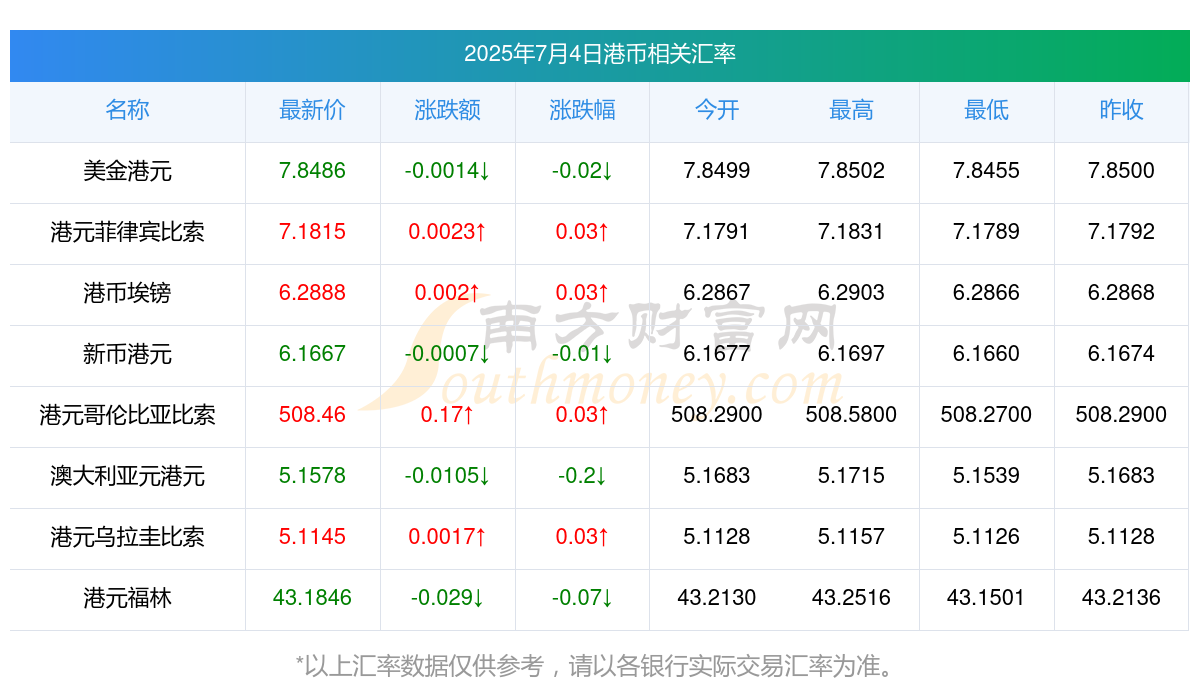Image resolution: width=1200 pixels, height=698 pixels.
Task: Click previous close 7.1792
Action: tap(1121, 232)
